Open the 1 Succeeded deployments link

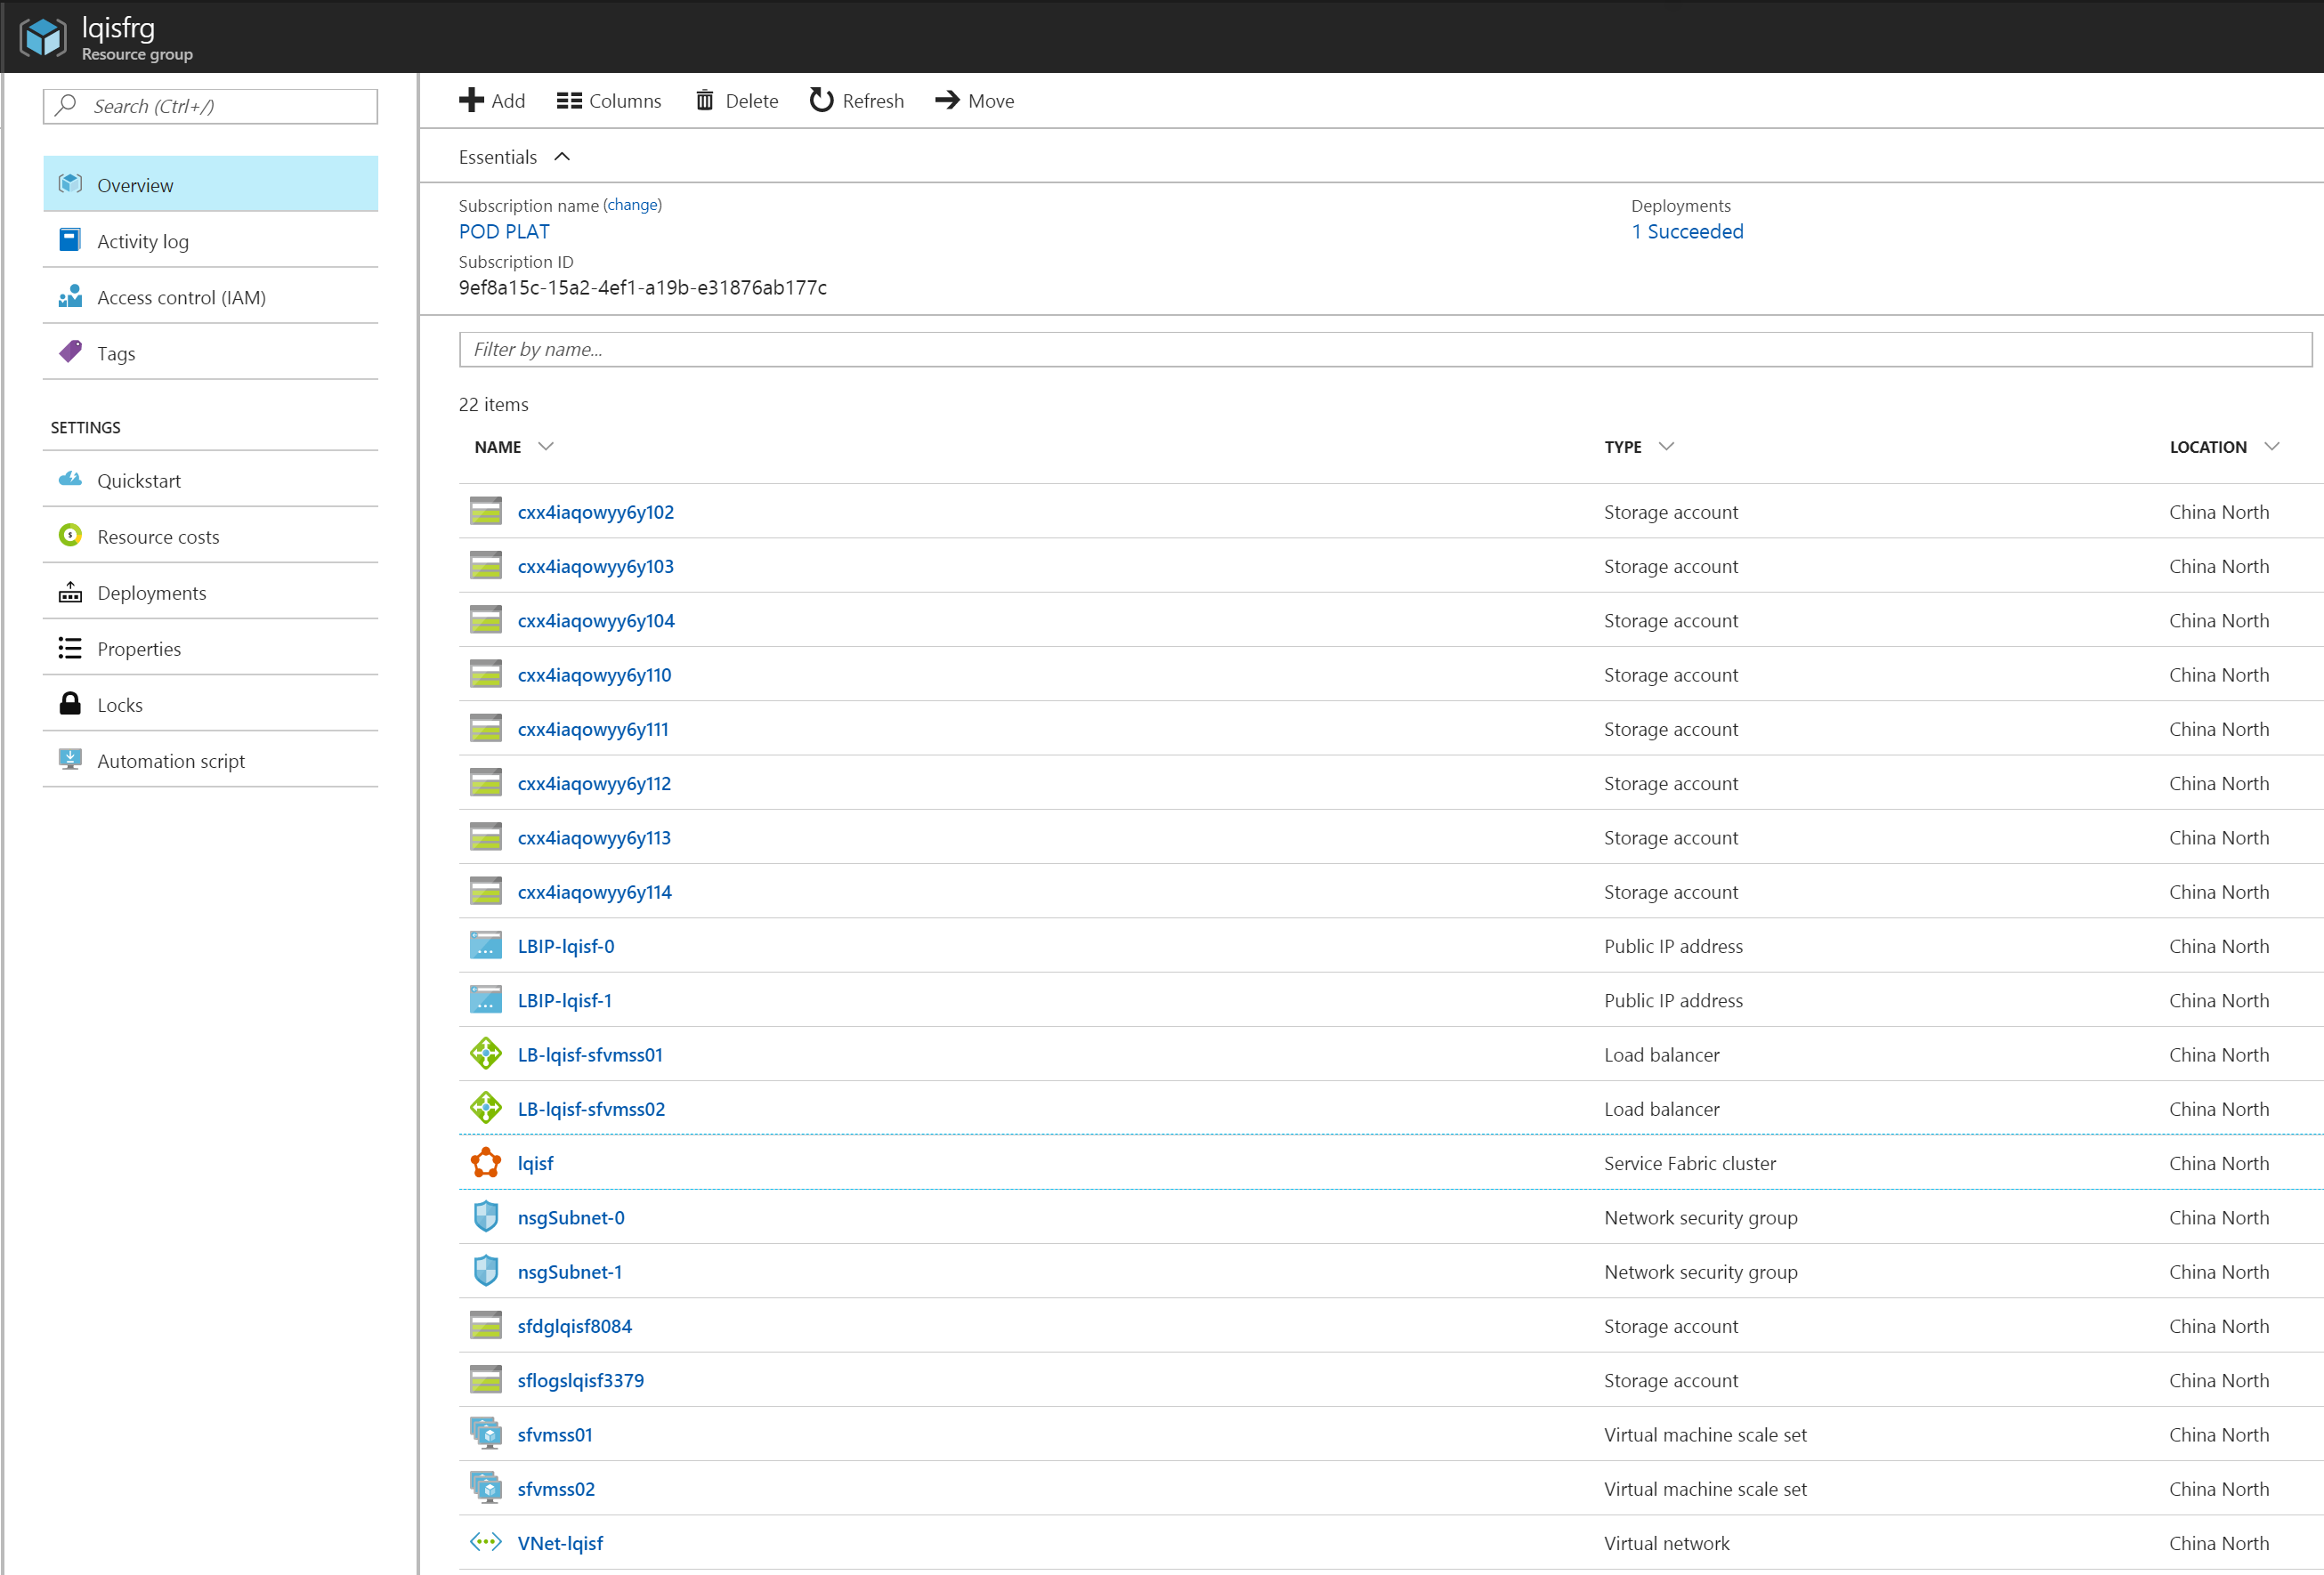(x=1687, y=231)
